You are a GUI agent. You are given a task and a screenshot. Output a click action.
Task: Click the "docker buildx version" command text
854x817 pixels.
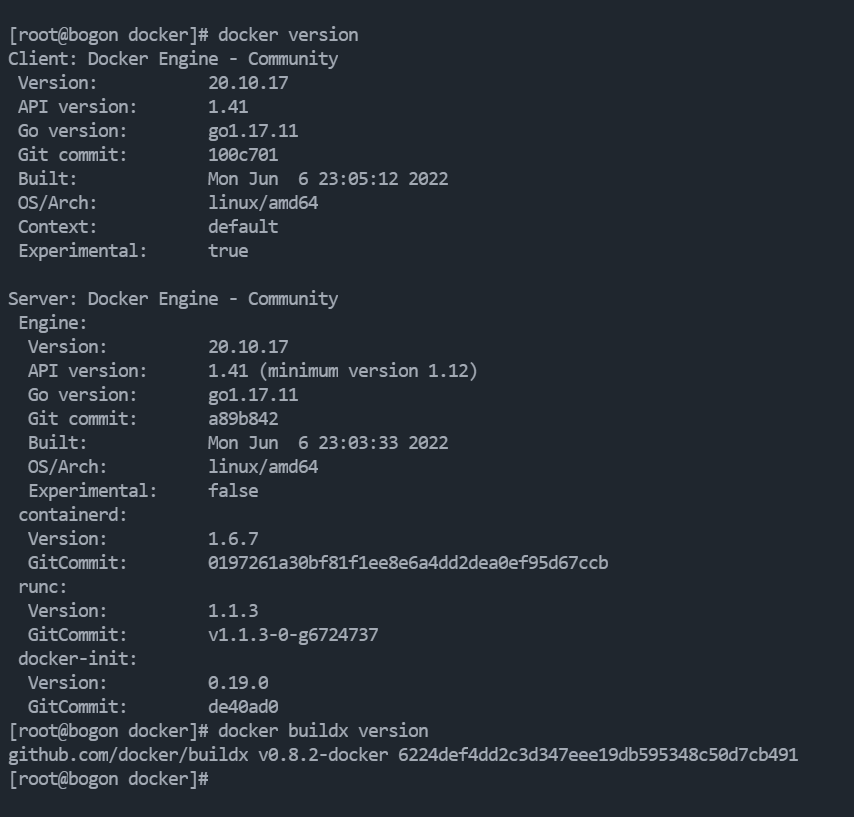click(323, 731)
